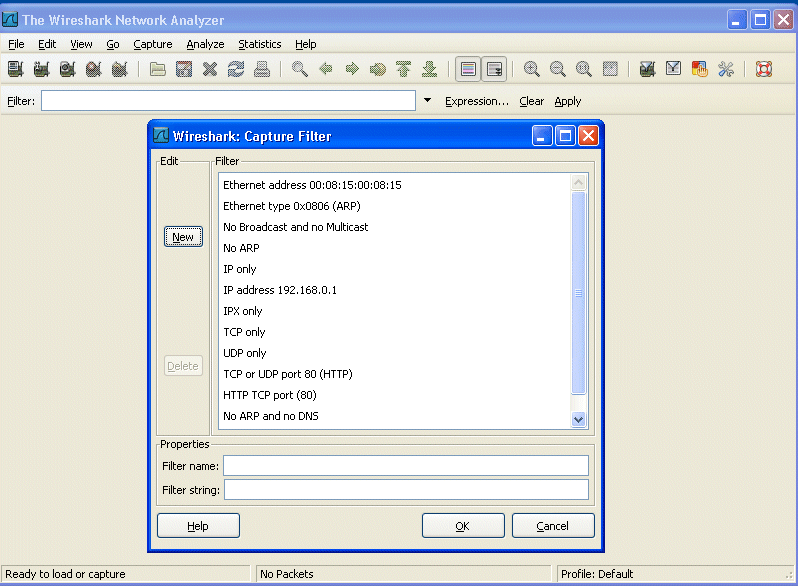
Task: Jump to last packet icon
Action: [430, 69]
